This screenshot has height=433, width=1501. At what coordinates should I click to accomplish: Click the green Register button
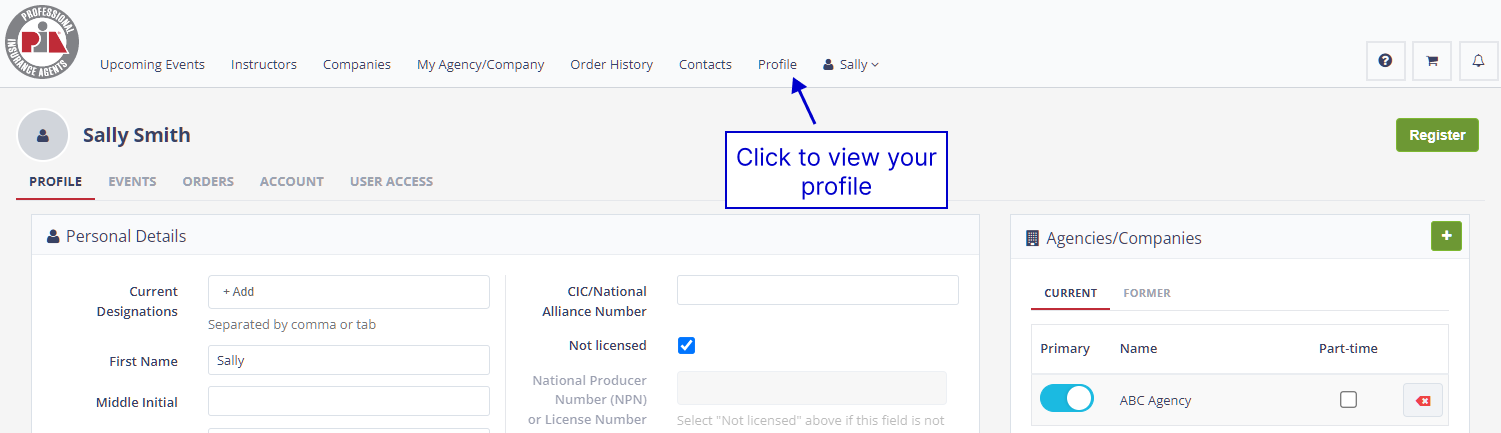1436,135
